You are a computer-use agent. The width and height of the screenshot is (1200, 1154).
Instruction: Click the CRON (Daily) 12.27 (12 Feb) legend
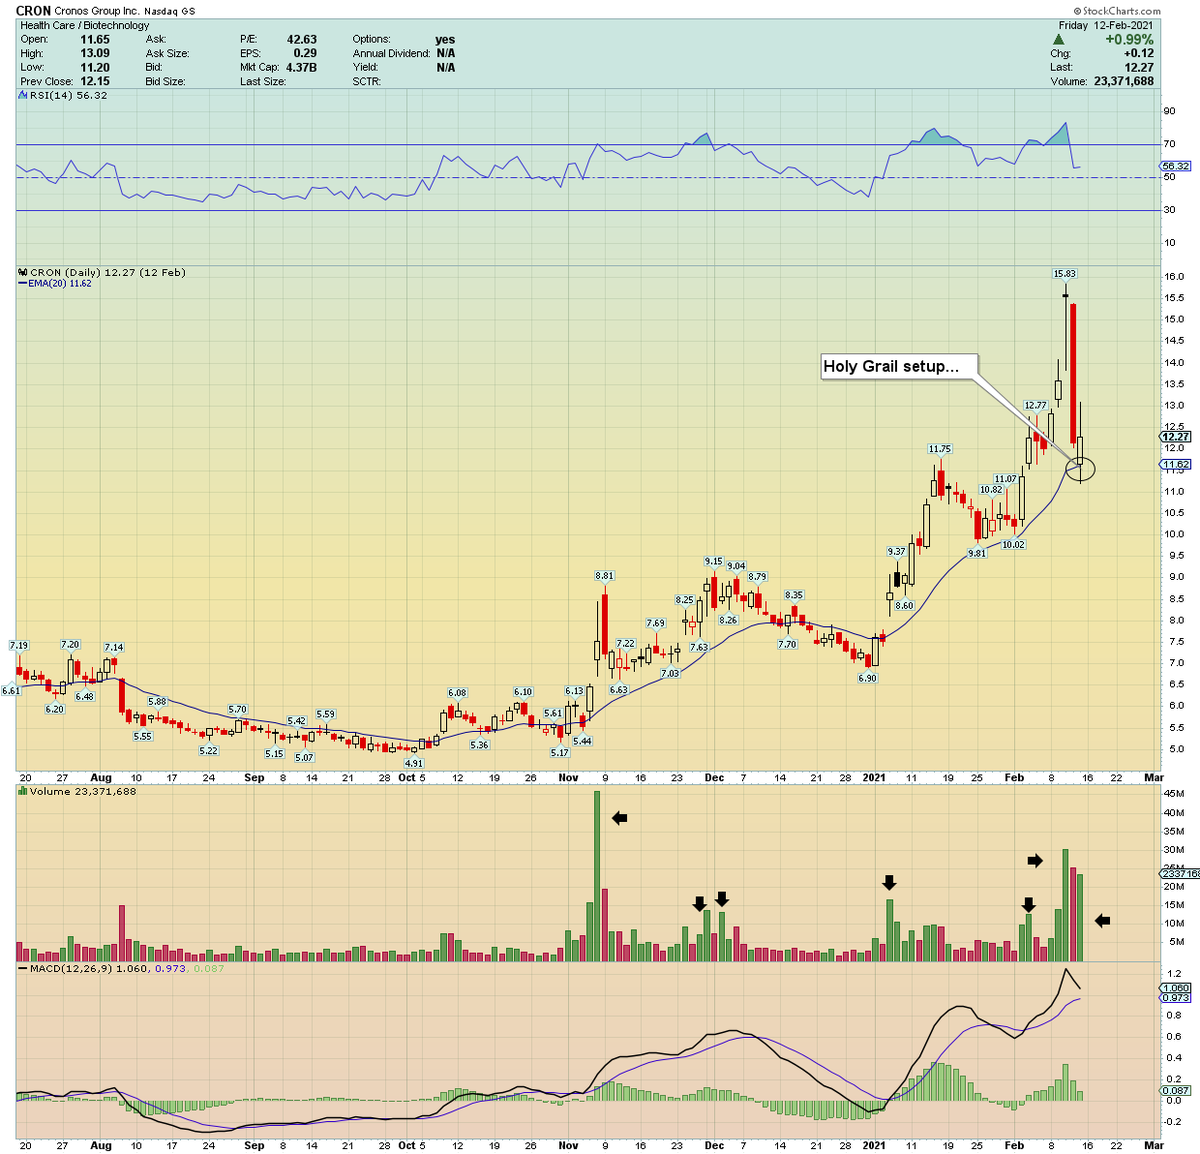[108, 272]
